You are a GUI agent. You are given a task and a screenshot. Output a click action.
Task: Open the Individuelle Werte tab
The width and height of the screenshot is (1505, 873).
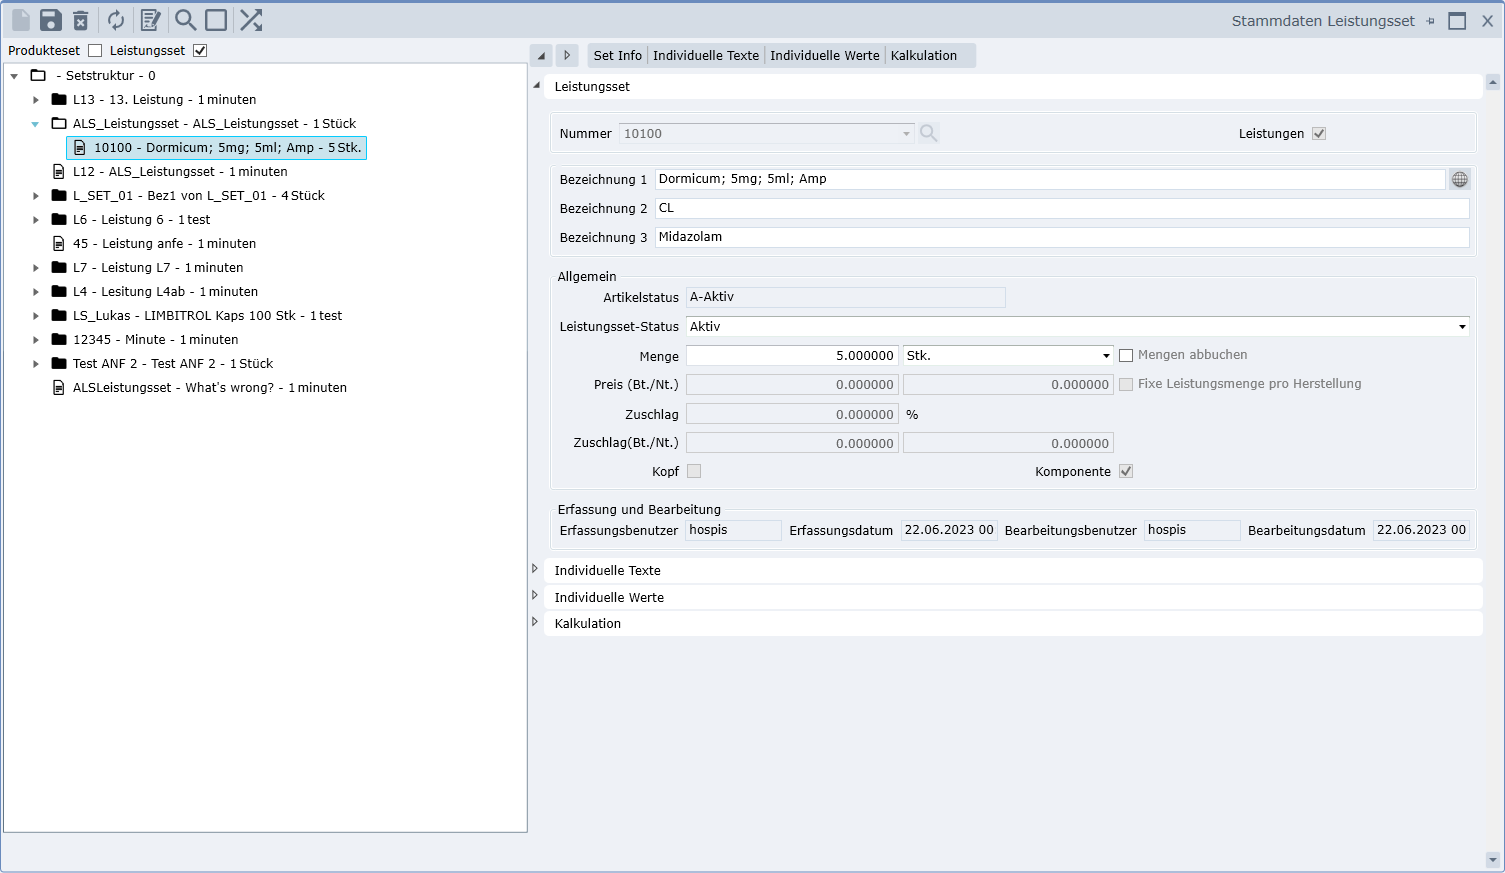click(x=824, y=56)
